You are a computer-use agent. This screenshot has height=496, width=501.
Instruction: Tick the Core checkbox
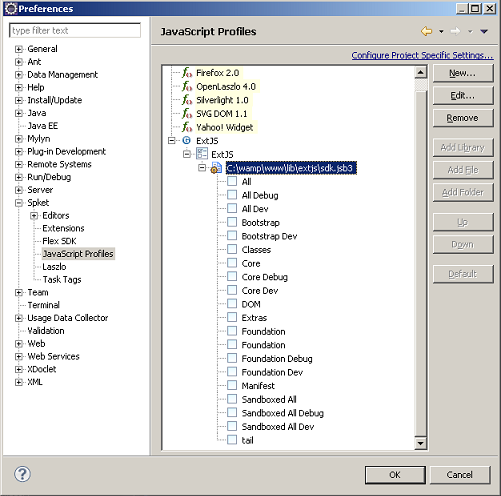[232, 263]
